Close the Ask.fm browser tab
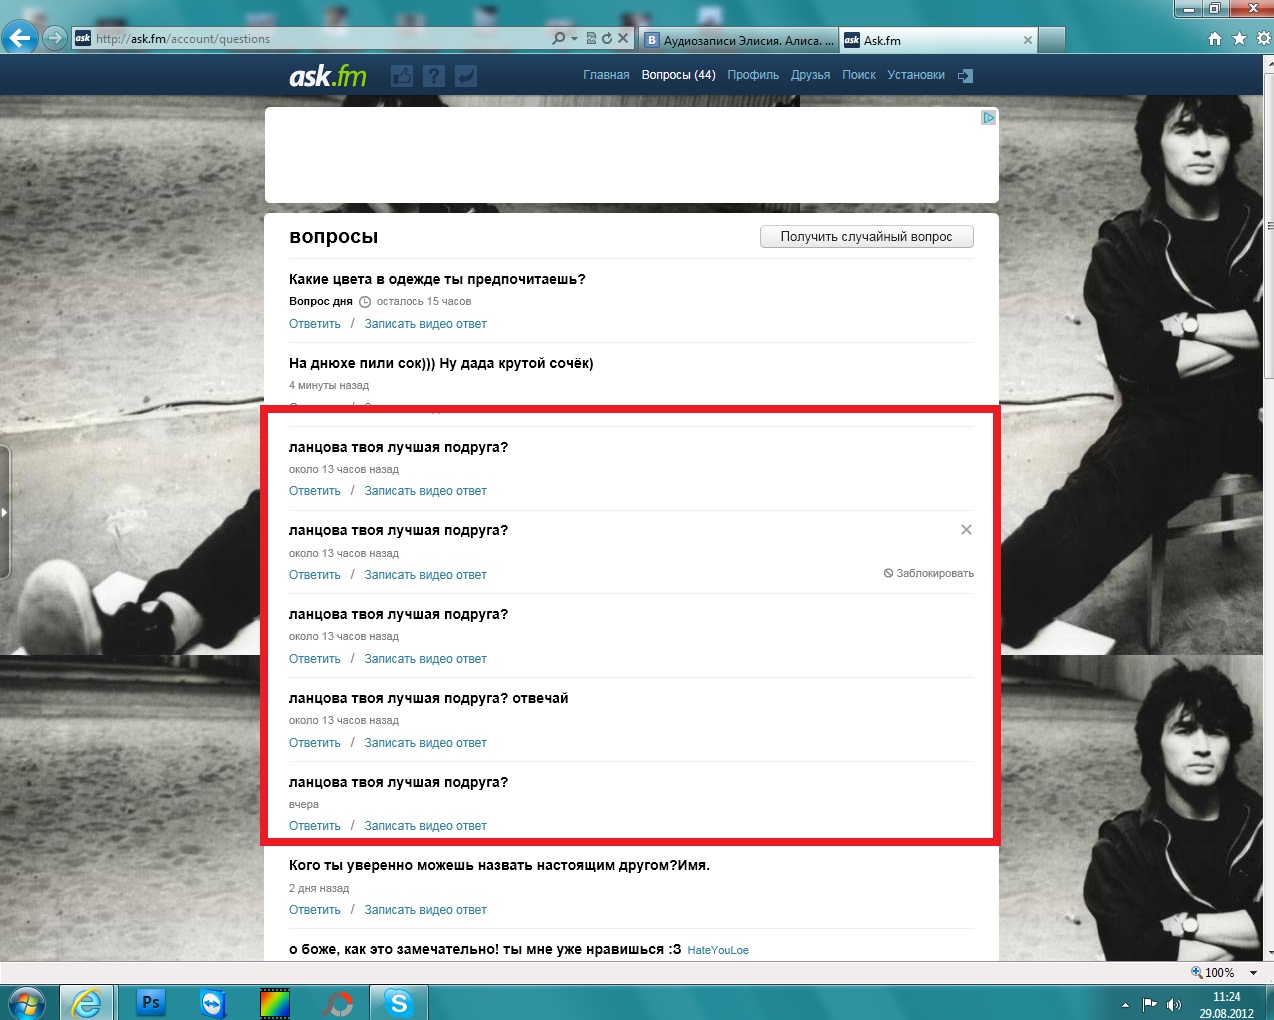 pos(1027,40)
